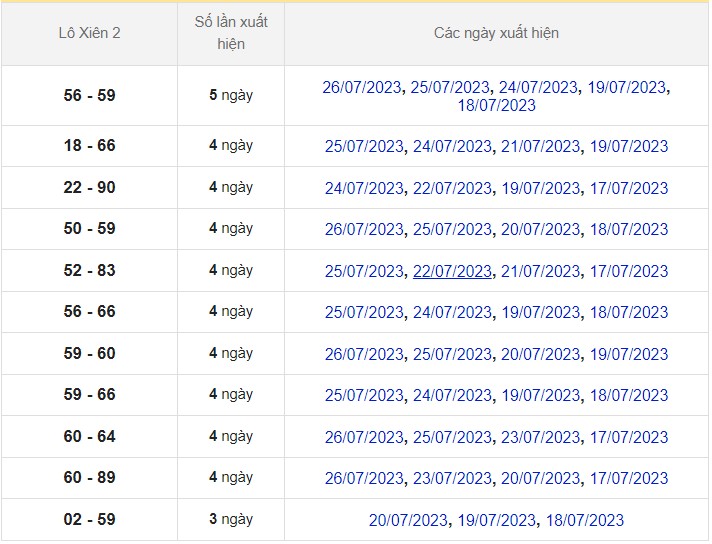Open 23/07/2023 link in row 60 - 64
Image resolution: width=712 pixels, height=544 pixels.
pos(540,437)
